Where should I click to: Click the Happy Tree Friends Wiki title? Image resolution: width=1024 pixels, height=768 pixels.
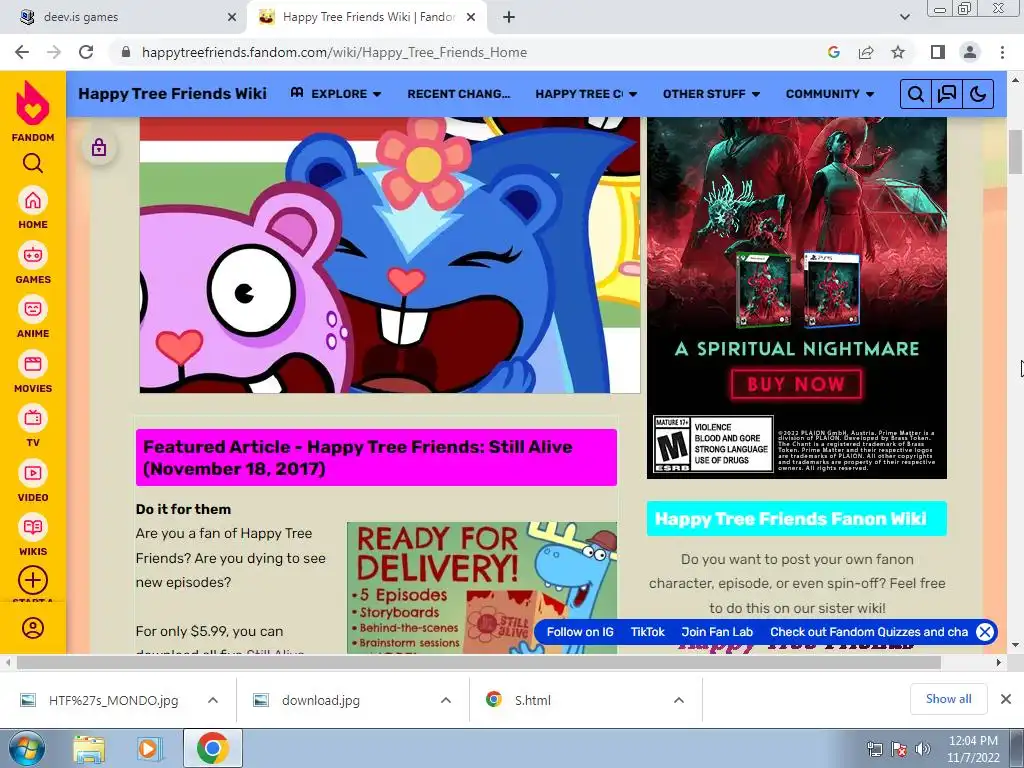click(172, 94)
